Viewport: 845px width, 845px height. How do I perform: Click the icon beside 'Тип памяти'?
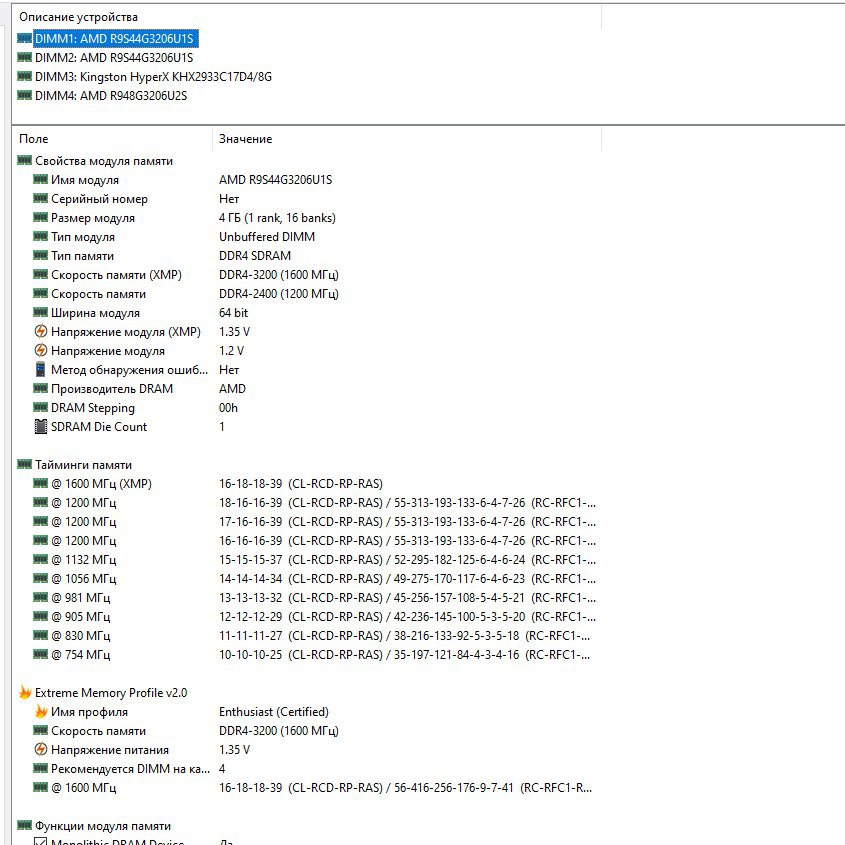(x=40, y=255)
